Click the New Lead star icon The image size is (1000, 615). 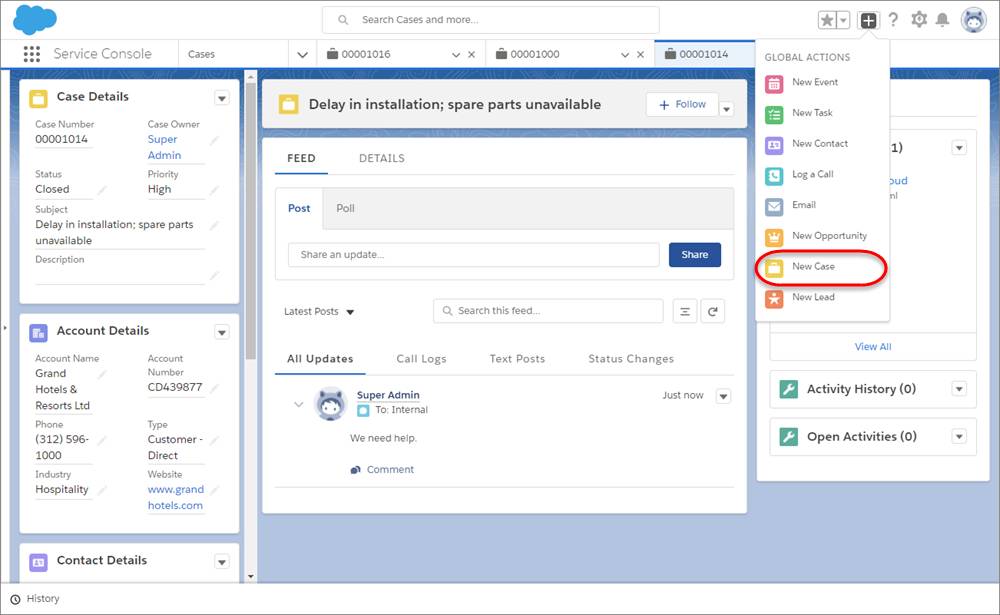click(x=774, y=298)
